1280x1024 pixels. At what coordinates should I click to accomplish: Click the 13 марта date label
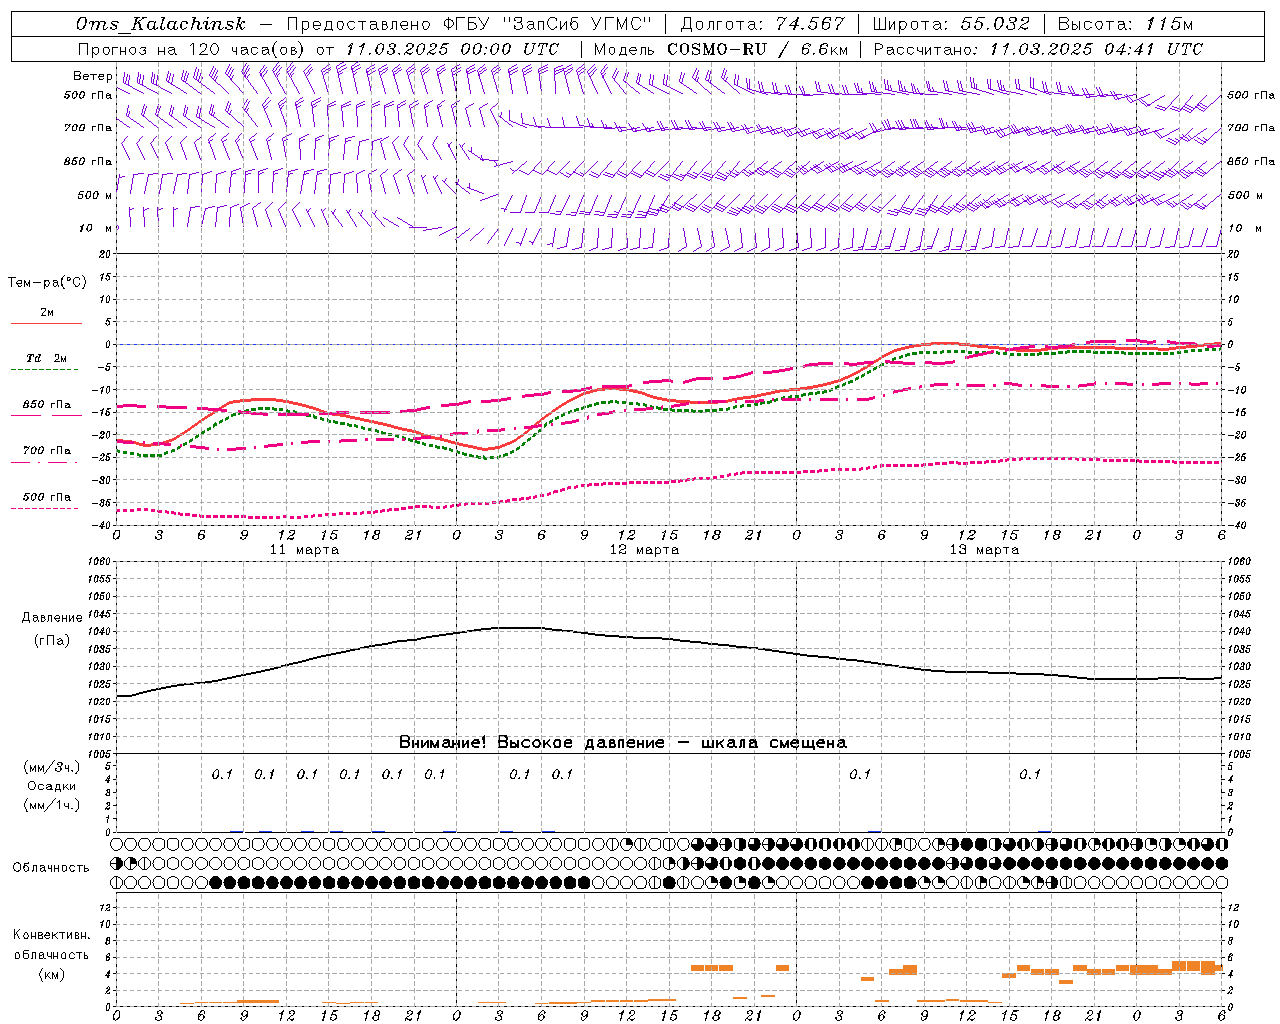[x=984, y=550]
